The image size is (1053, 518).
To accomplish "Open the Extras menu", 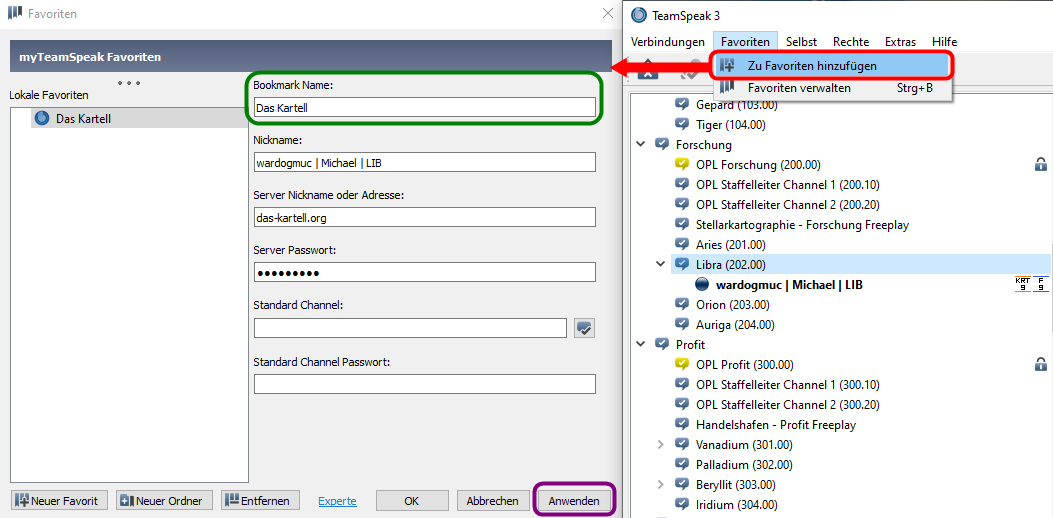I will tap(900, 42).
